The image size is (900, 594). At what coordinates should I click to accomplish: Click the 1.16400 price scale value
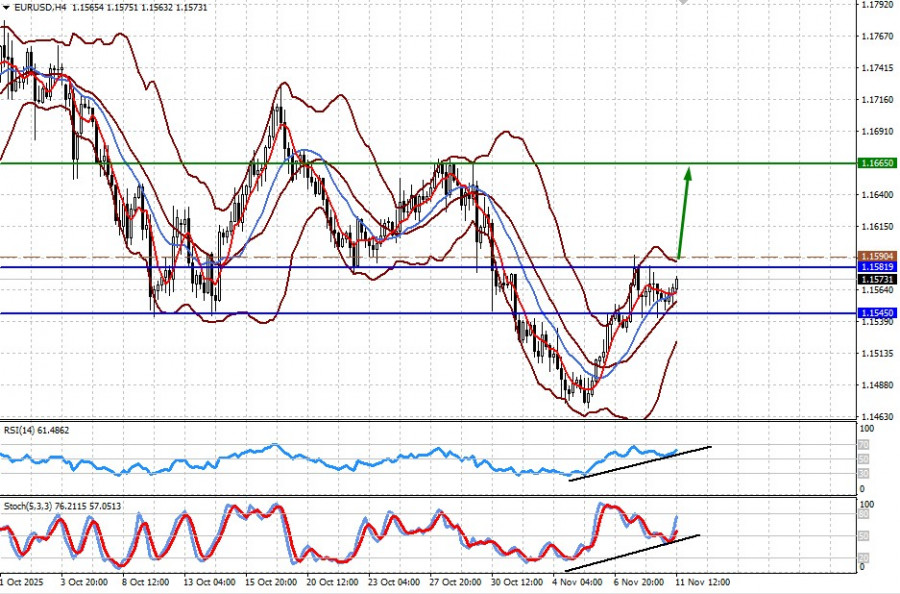point(878,195)
